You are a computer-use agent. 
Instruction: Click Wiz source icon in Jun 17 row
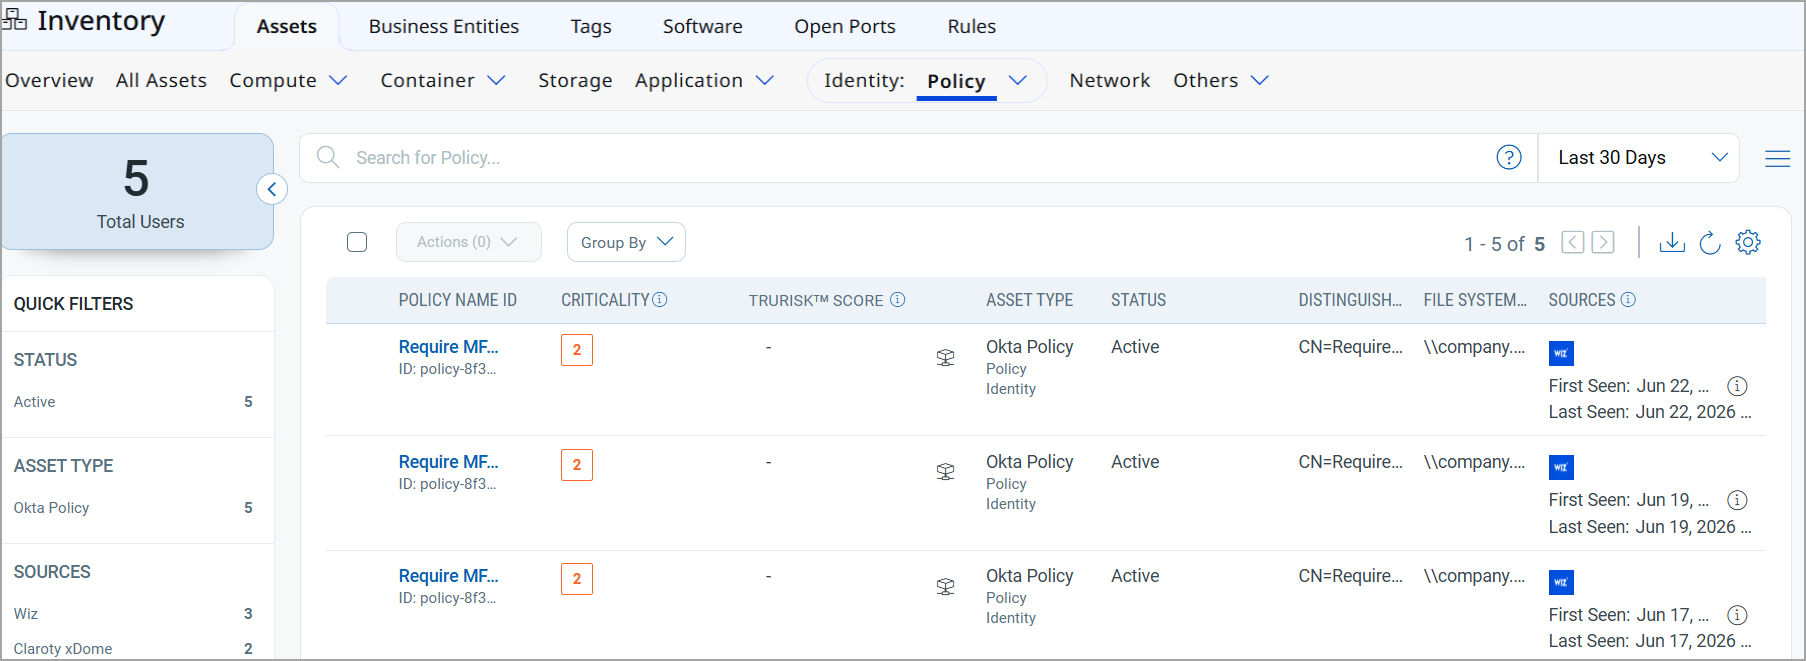(x=1561, y=582)
